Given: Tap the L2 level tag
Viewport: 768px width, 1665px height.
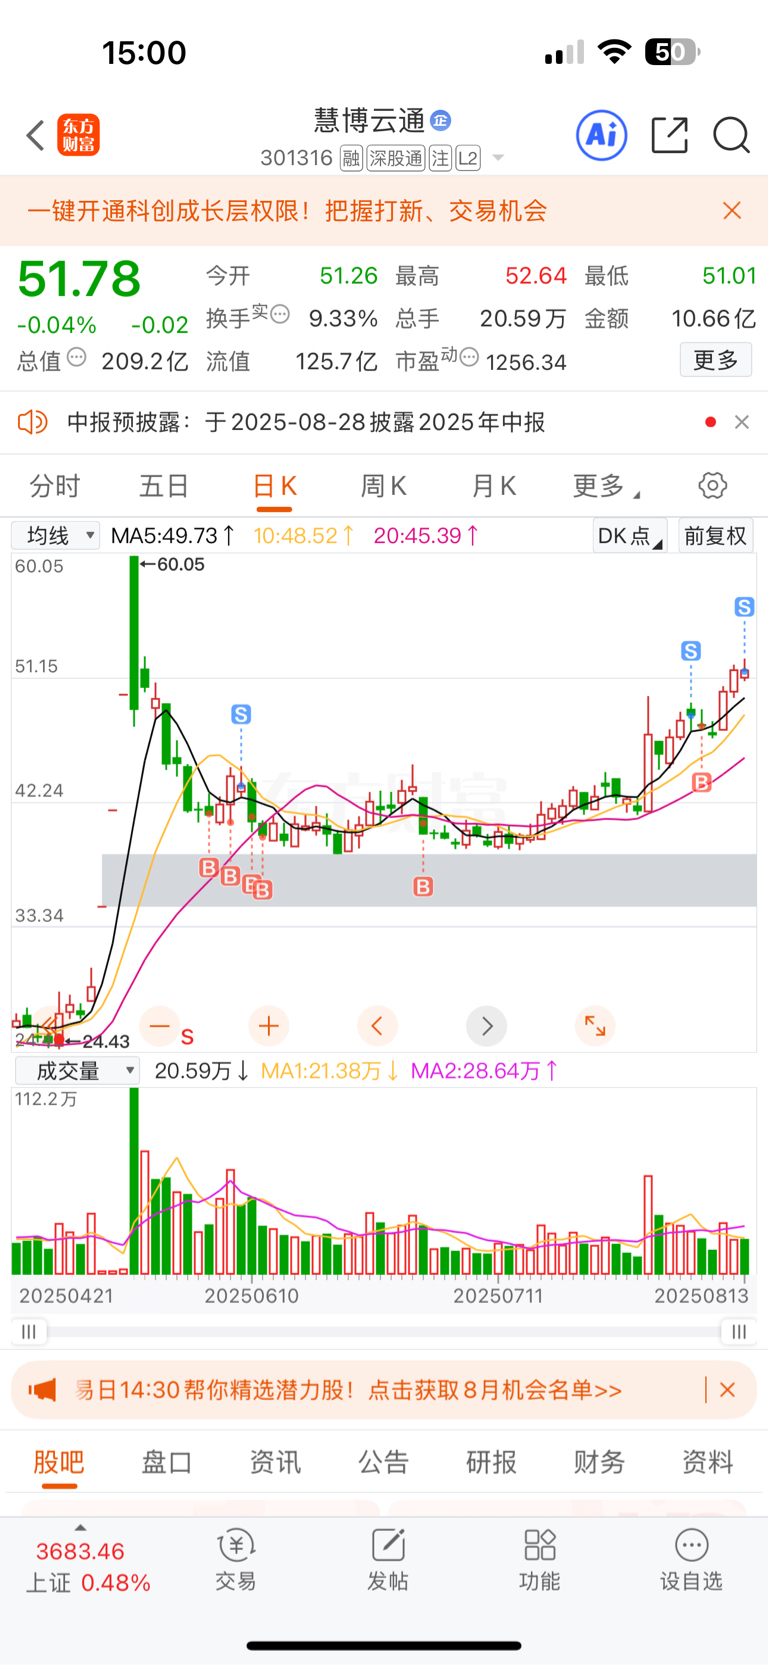Looking at the screenshot, I should pyautogui.click(x=468, y=158).
